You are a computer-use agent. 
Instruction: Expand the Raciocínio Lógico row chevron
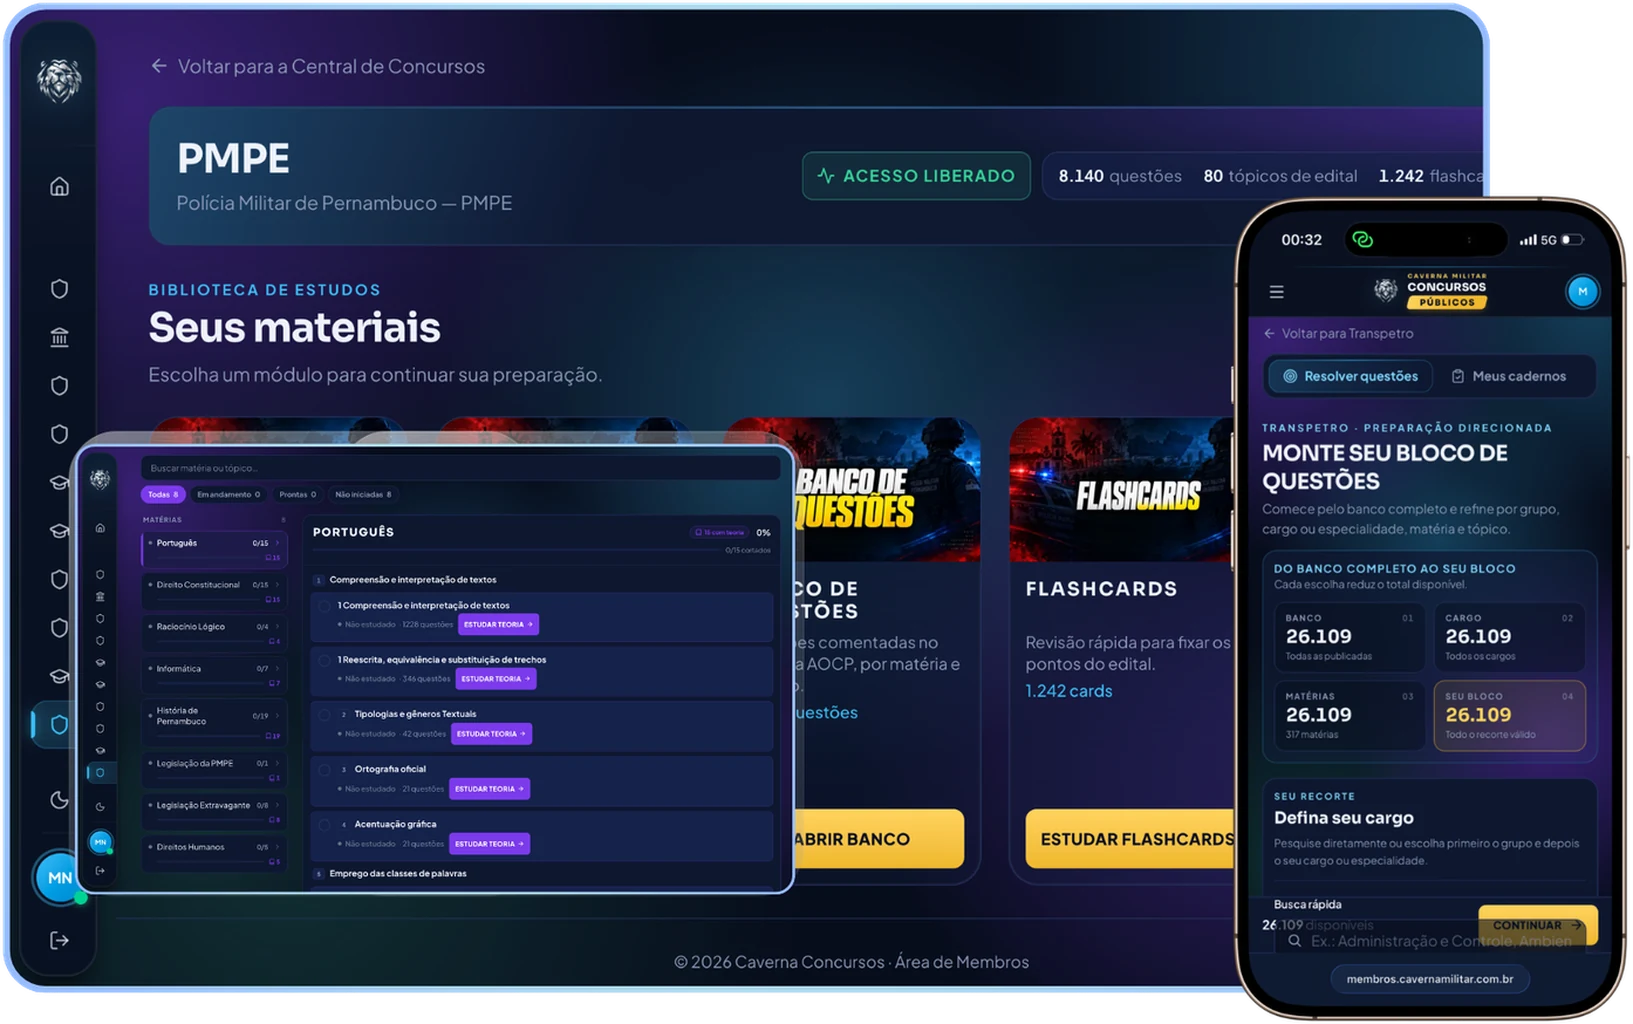277,627
